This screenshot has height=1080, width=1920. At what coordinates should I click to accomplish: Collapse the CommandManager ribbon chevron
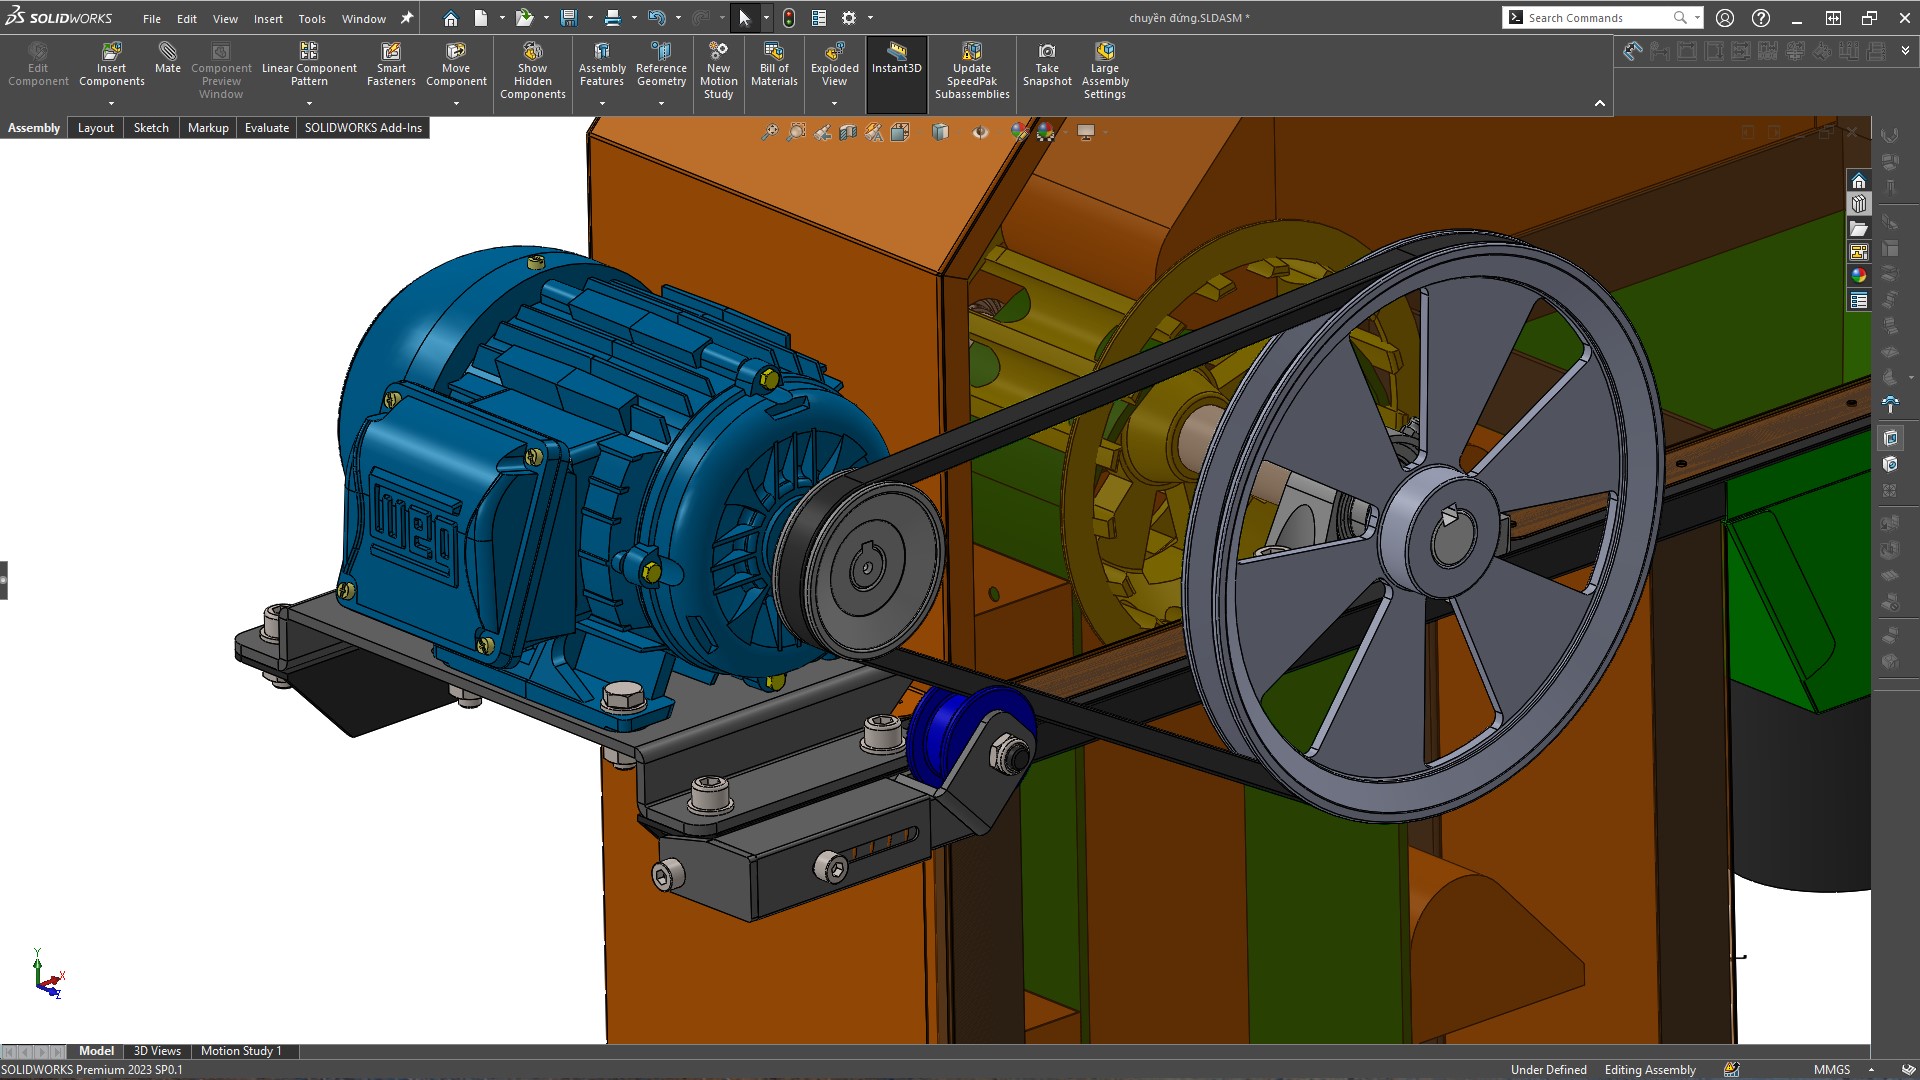1599,103
